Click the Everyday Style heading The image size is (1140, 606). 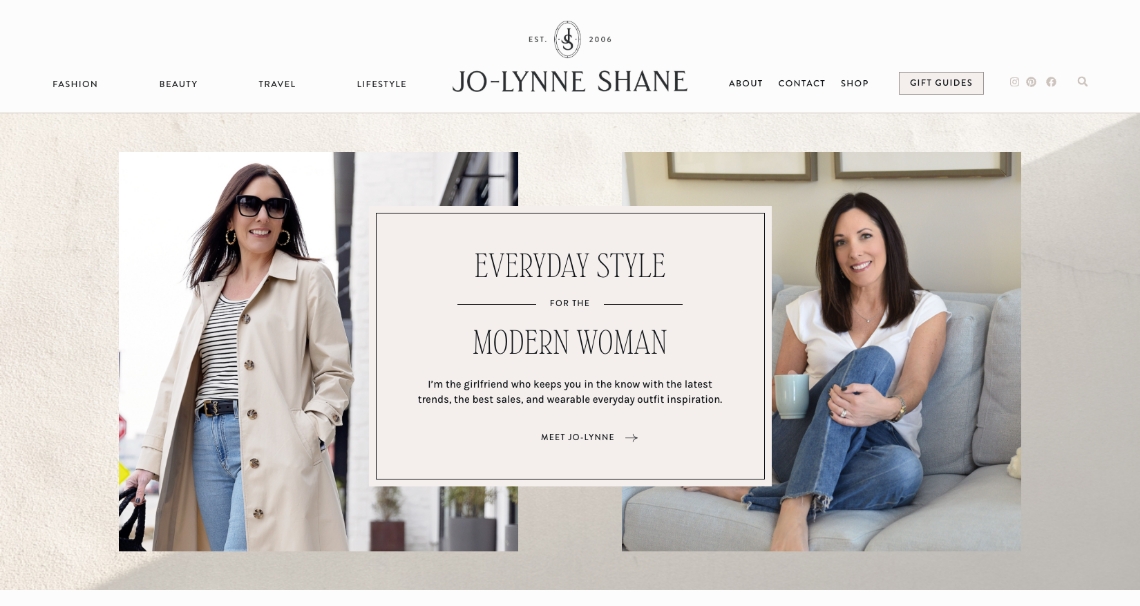570,266
